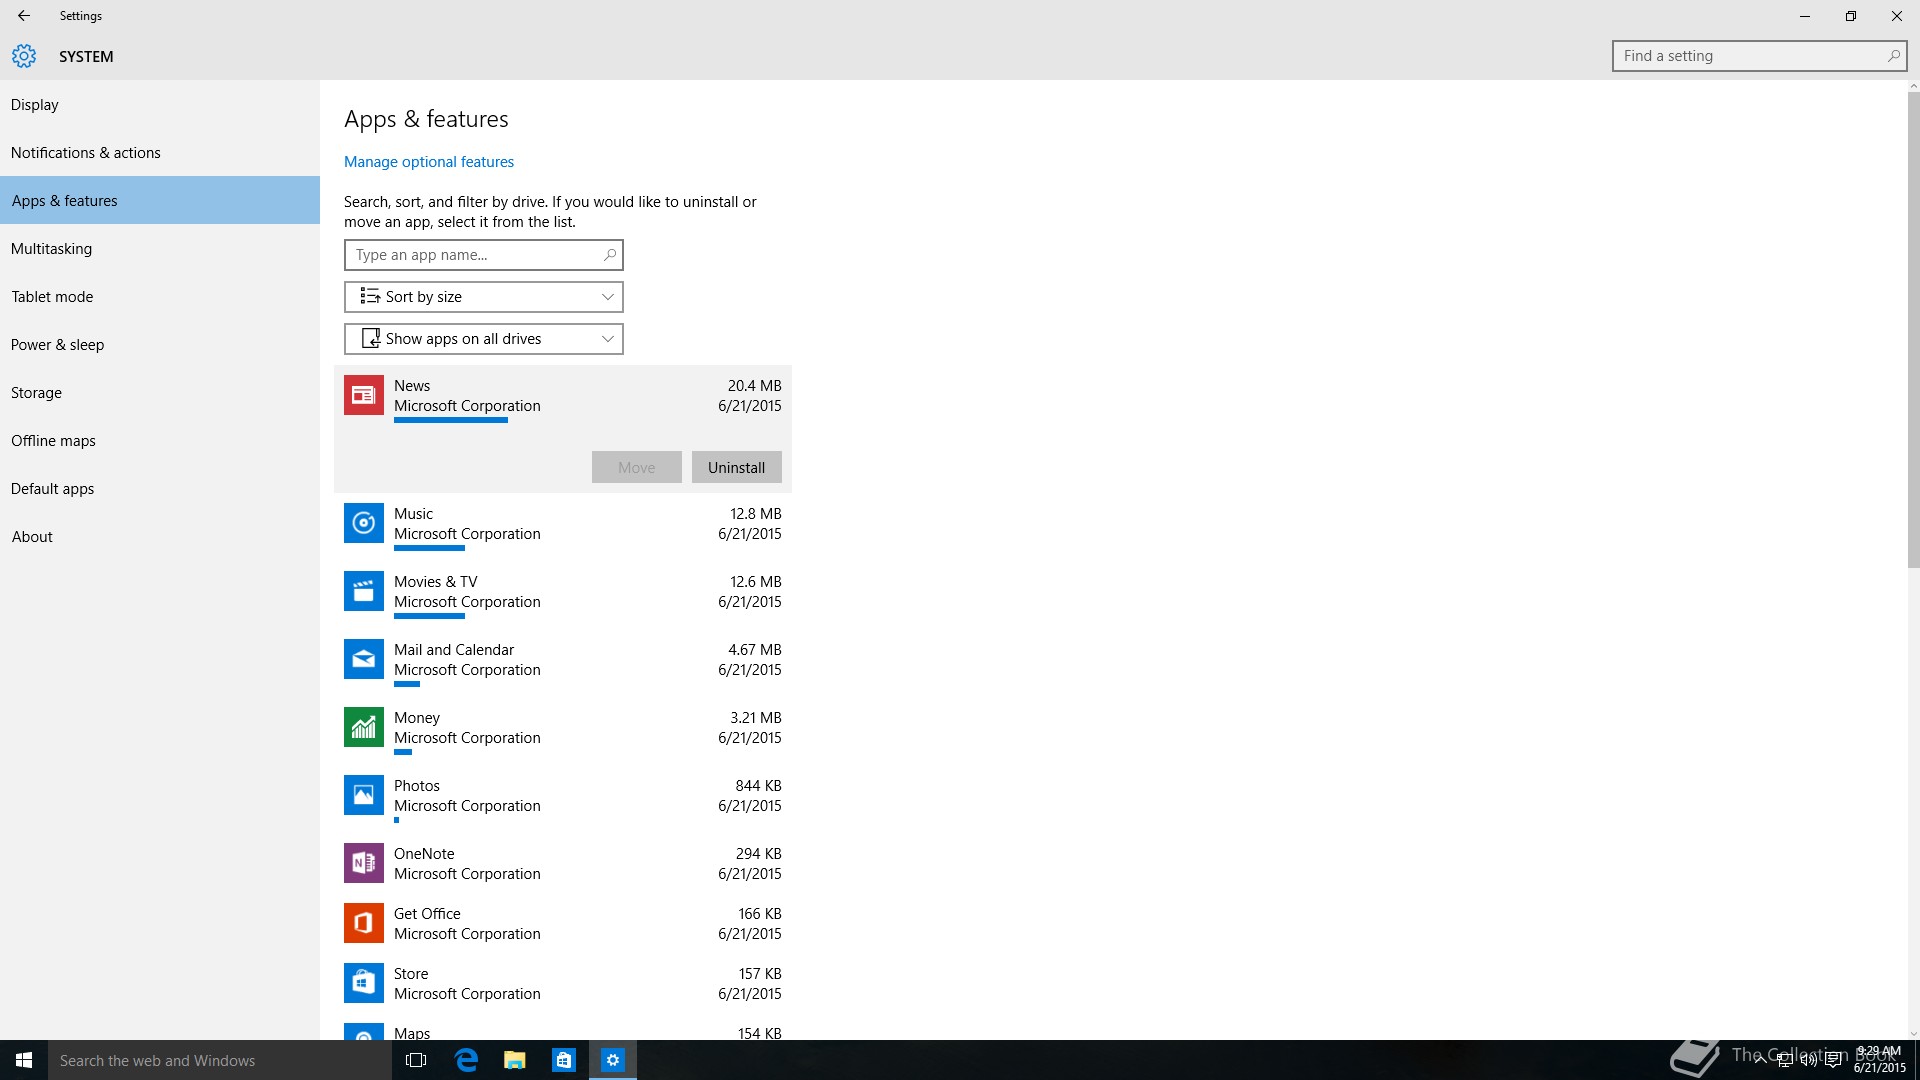Click the Store app icon in list
This screenshot has width=1920, height=1080.
point(364,983)
